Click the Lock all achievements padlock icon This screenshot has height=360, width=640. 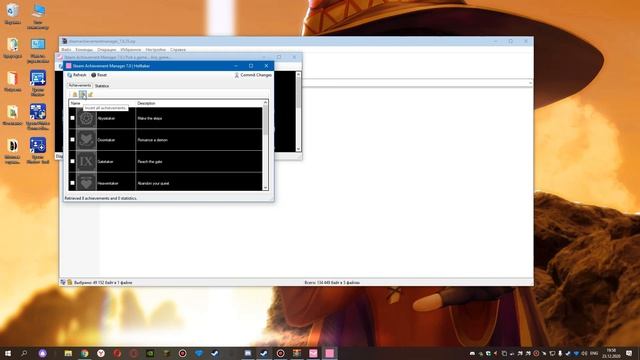click(x=75, y=94)
